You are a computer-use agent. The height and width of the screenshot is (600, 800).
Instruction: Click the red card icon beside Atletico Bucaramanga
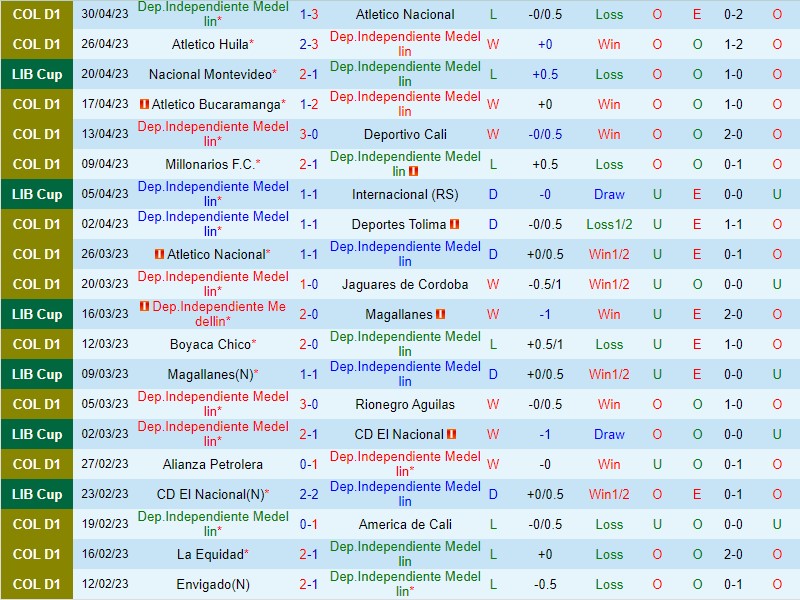click(147, 104)
